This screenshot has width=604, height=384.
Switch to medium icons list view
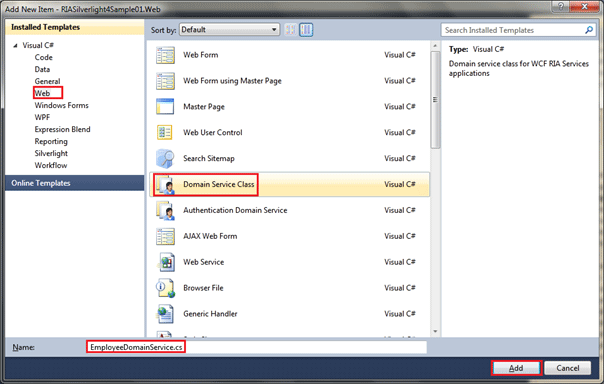click(306, 30)
